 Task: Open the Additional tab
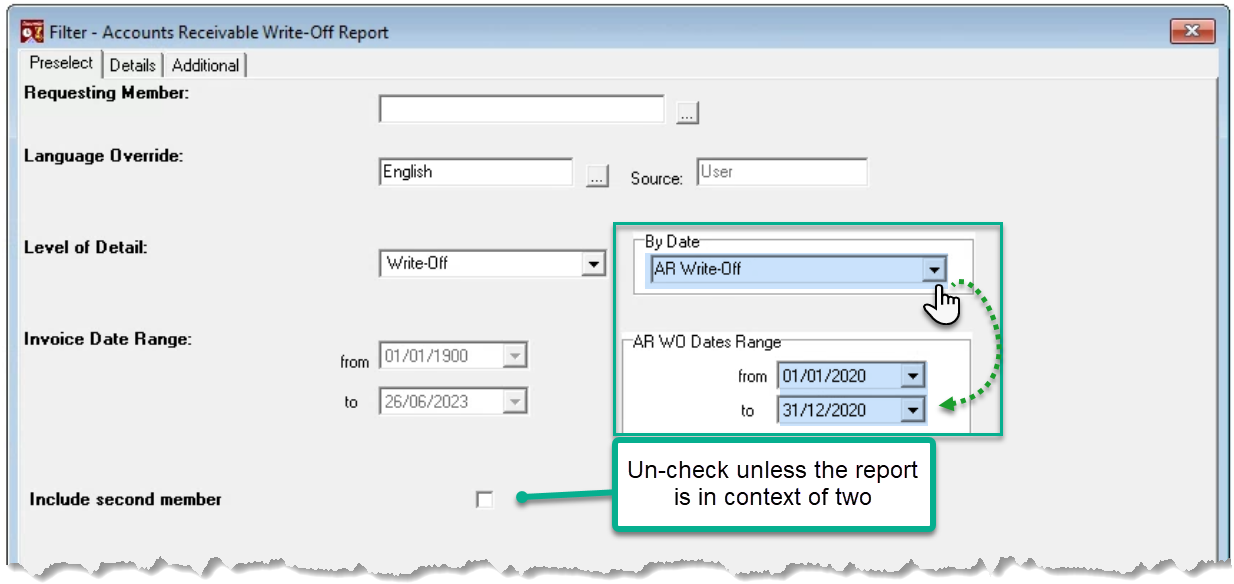205,65
